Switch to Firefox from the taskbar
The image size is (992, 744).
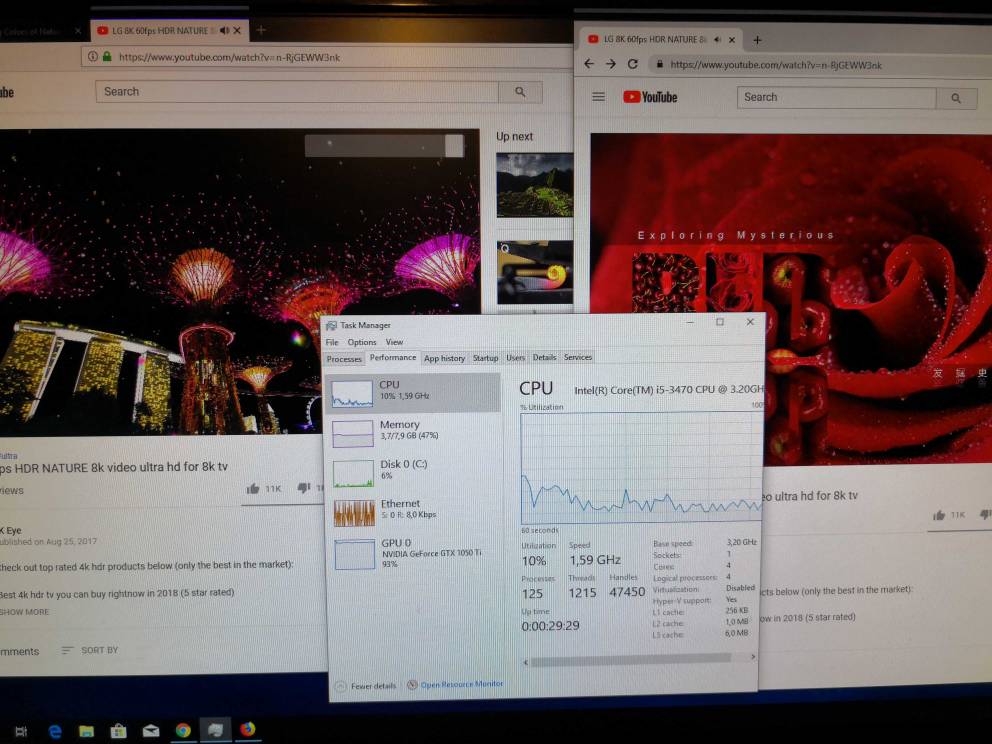click(247, 729)
